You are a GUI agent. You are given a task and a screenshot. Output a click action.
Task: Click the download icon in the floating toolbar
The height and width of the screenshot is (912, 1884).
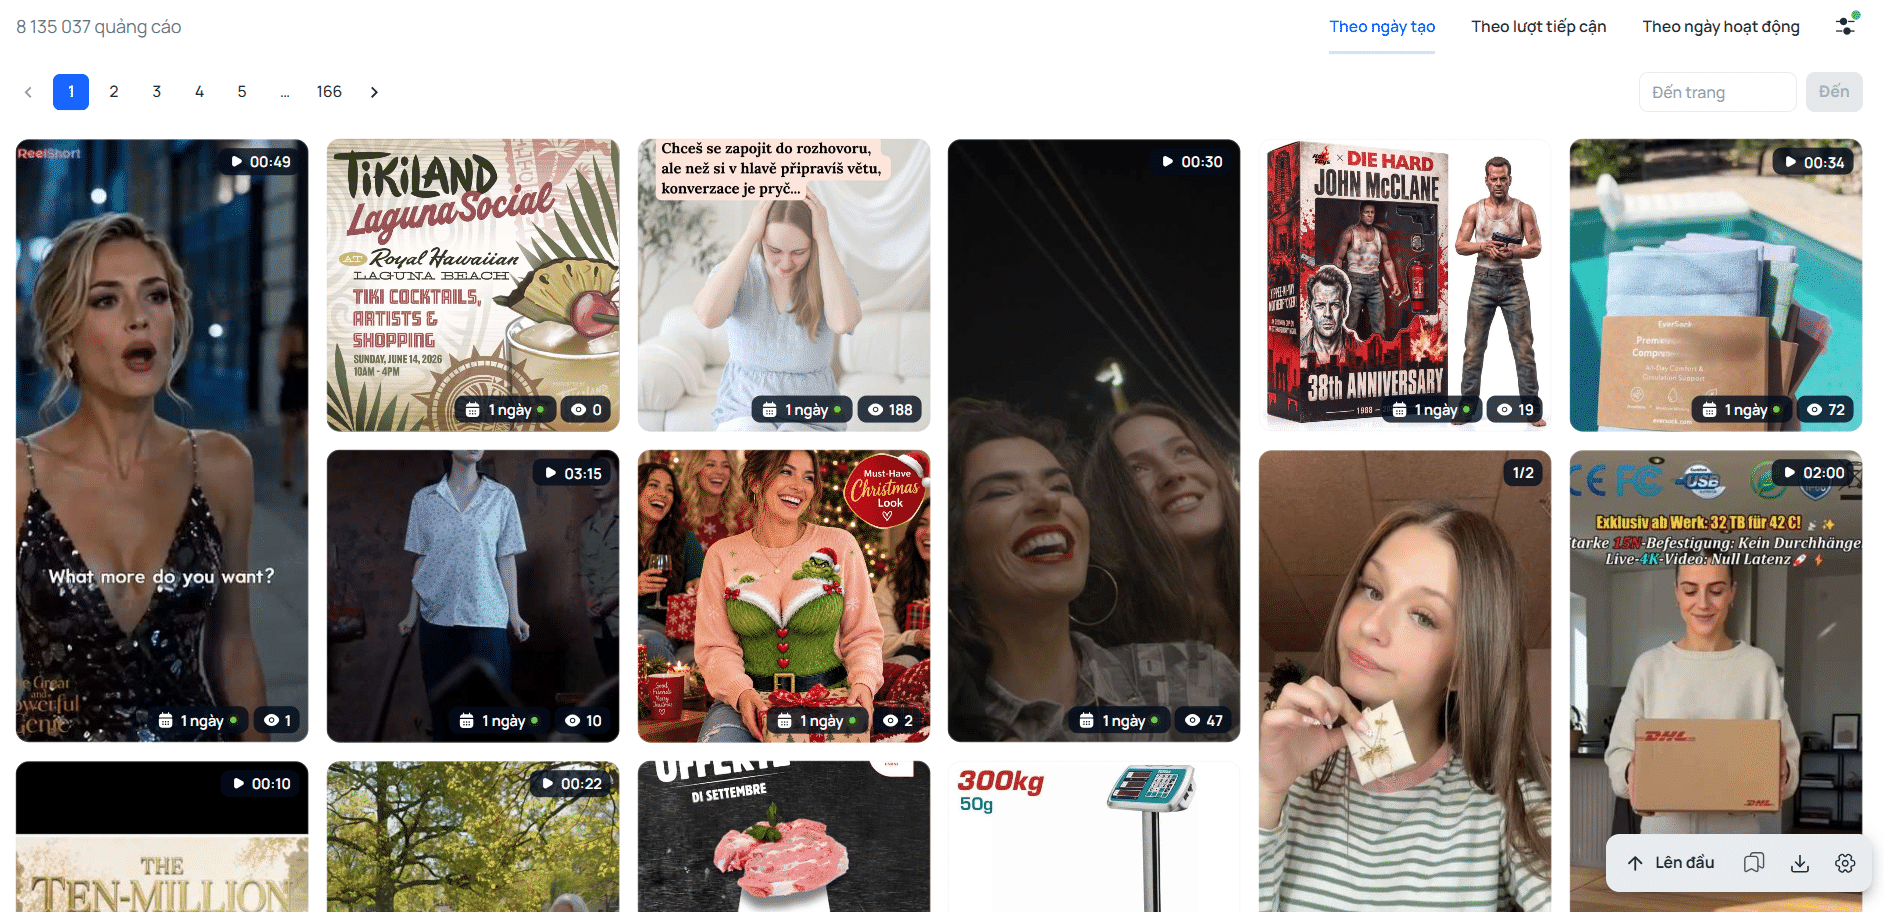point(1800,863)
